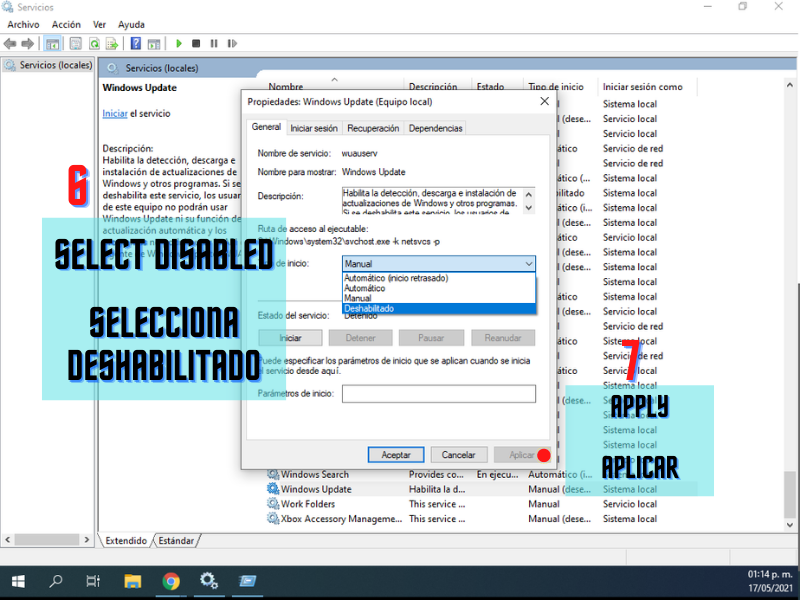Viewport: 800px width, 600px height.
Task: Click the Pause service toolbar icon
Action: [214, 43]
